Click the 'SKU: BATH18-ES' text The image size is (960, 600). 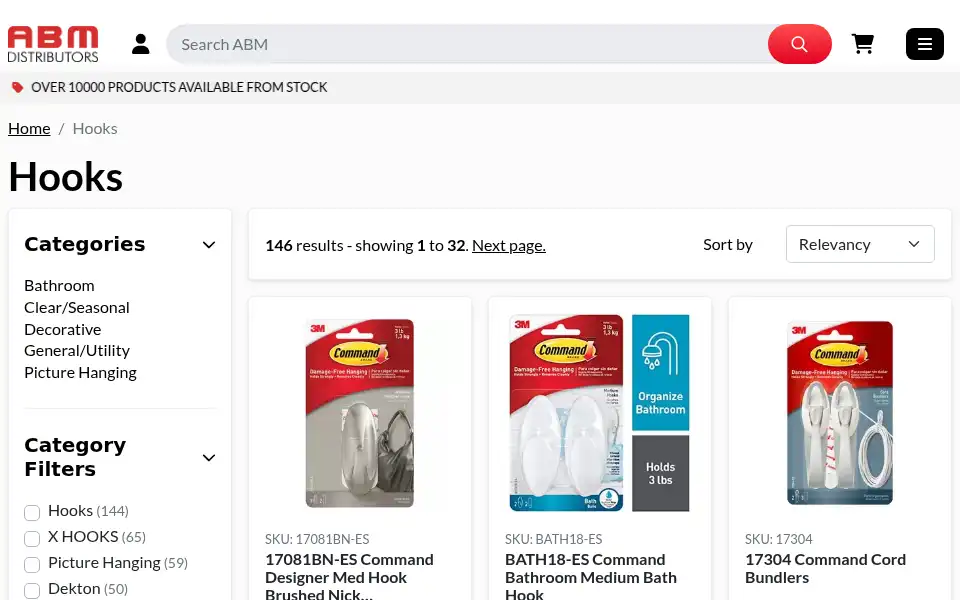point(553,539)
